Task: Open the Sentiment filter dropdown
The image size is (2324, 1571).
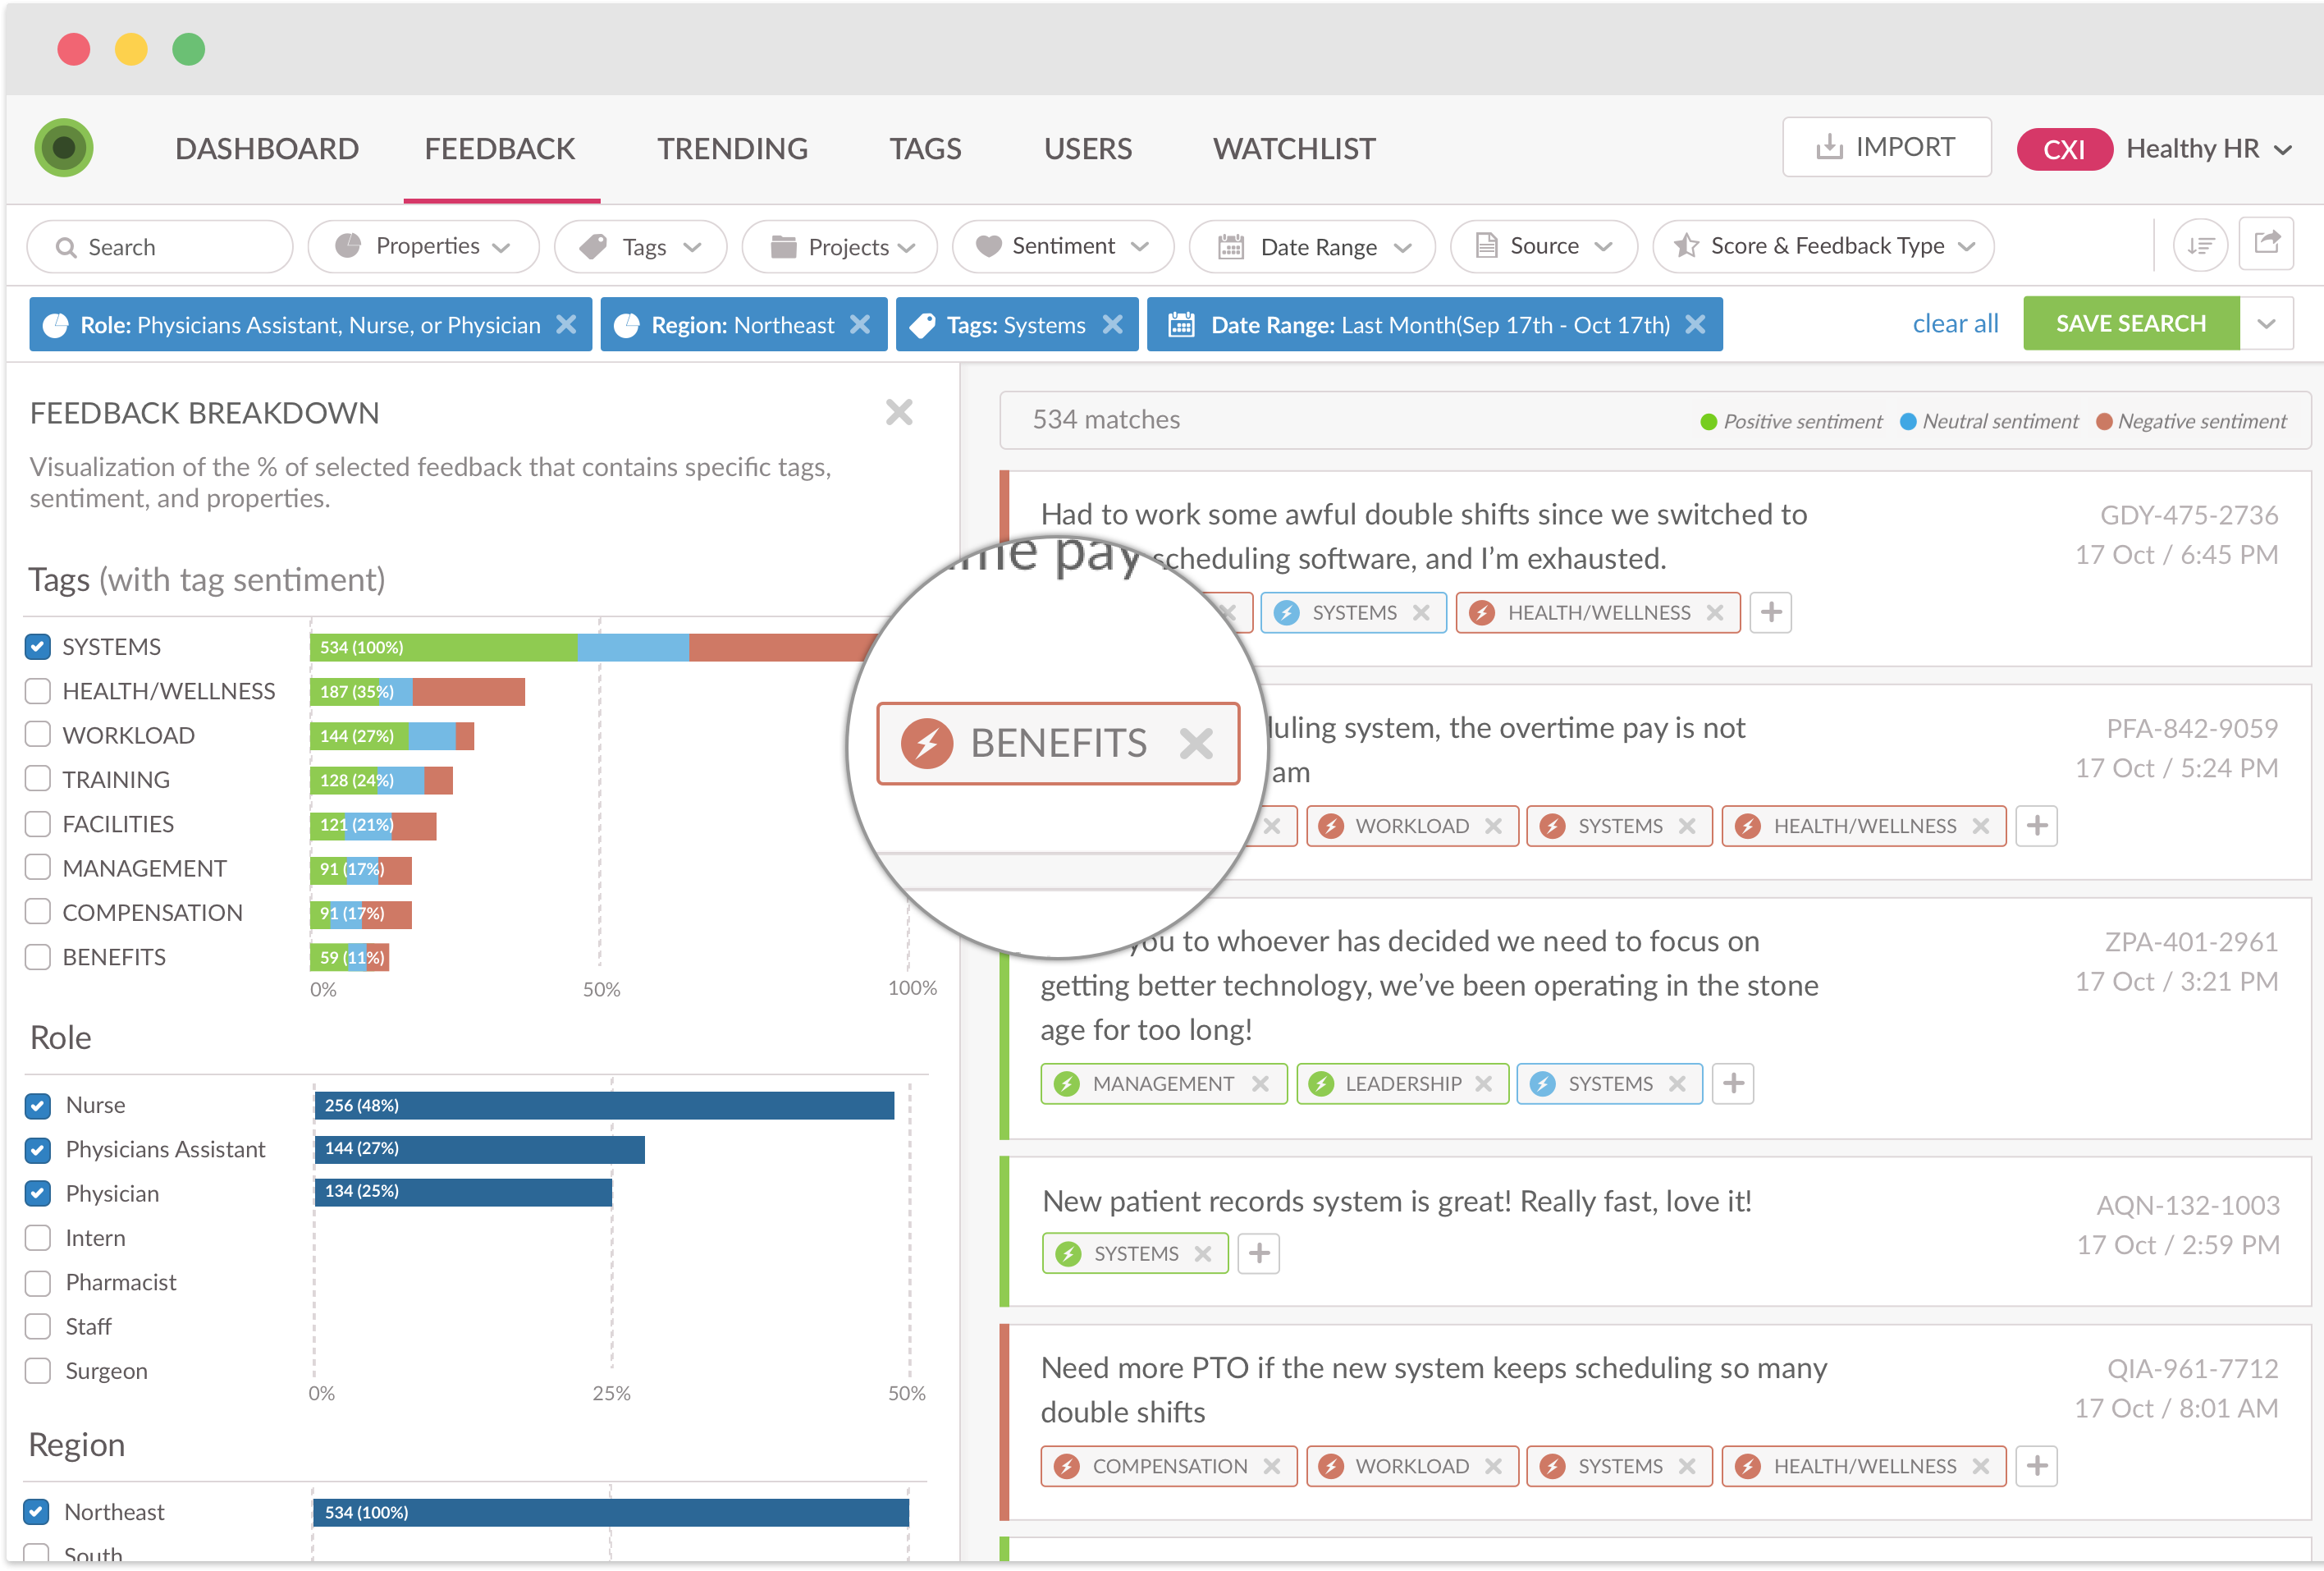Action: click(1062, 246)
